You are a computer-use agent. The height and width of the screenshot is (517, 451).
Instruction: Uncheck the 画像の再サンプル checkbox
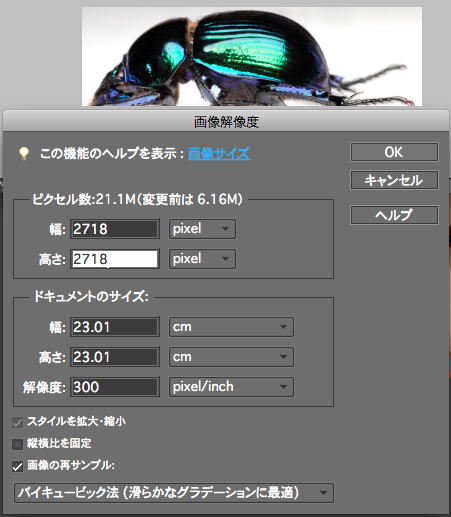[17, 466]
